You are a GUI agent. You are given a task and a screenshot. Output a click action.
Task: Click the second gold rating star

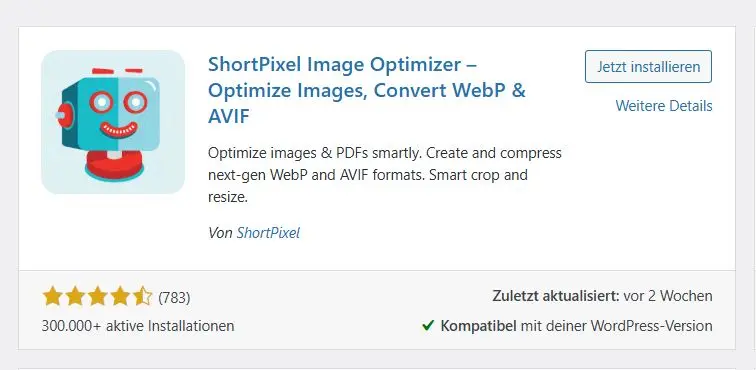click(75, 297)
